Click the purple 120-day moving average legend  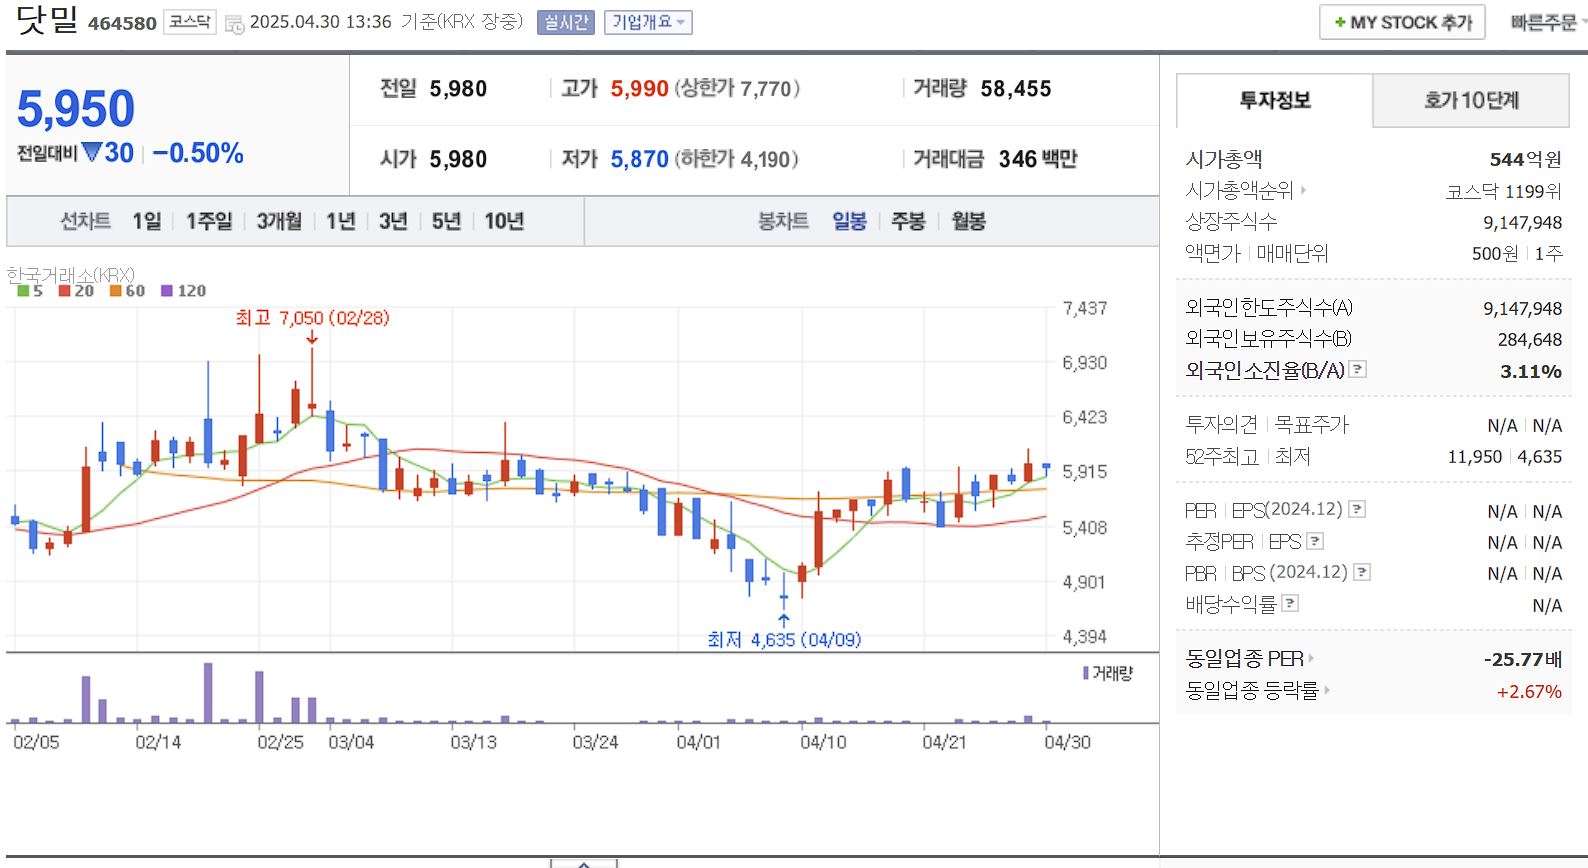click(183, 291)
